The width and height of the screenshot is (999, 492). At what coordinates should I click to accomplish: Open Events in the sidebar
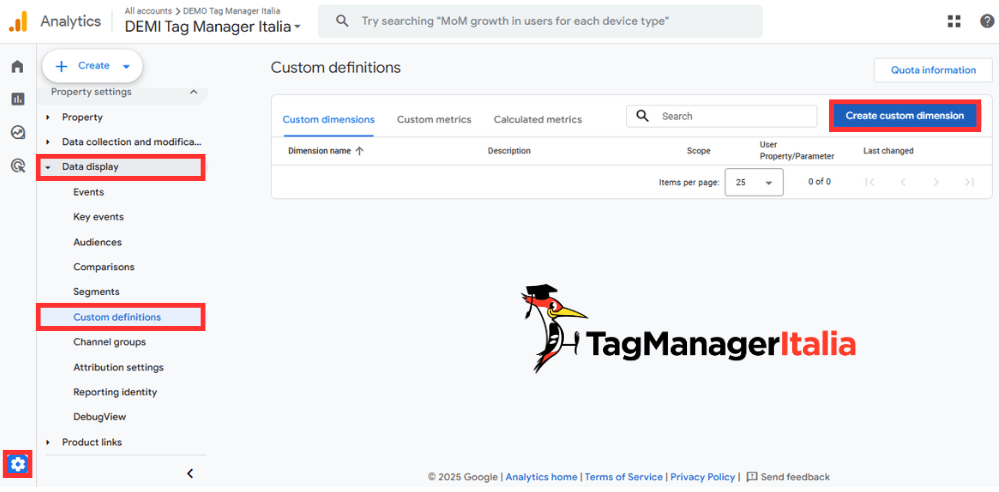(x=89, y=192)
